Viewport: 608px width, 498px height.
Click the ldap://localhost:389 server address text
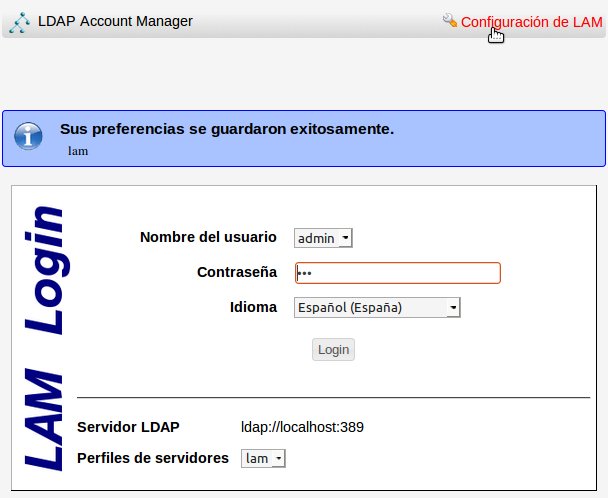click(302, 427)
